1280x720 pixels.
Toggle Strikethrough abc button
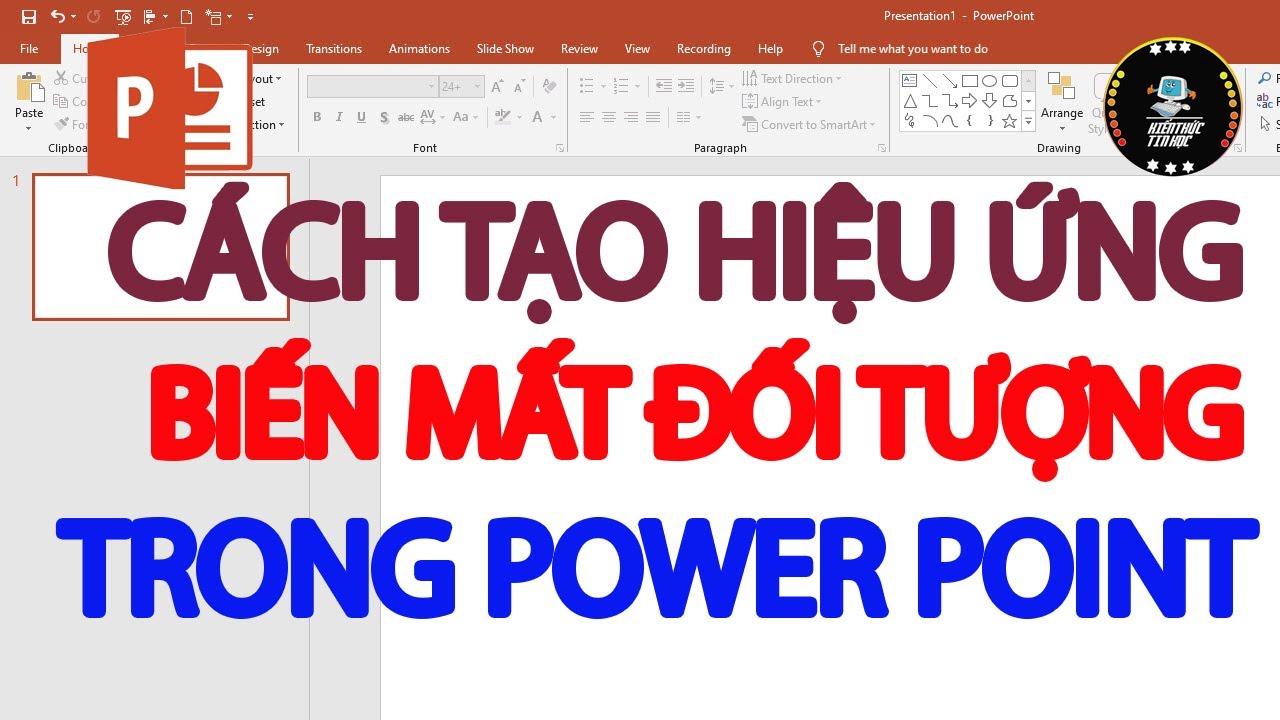click(406, 117)
